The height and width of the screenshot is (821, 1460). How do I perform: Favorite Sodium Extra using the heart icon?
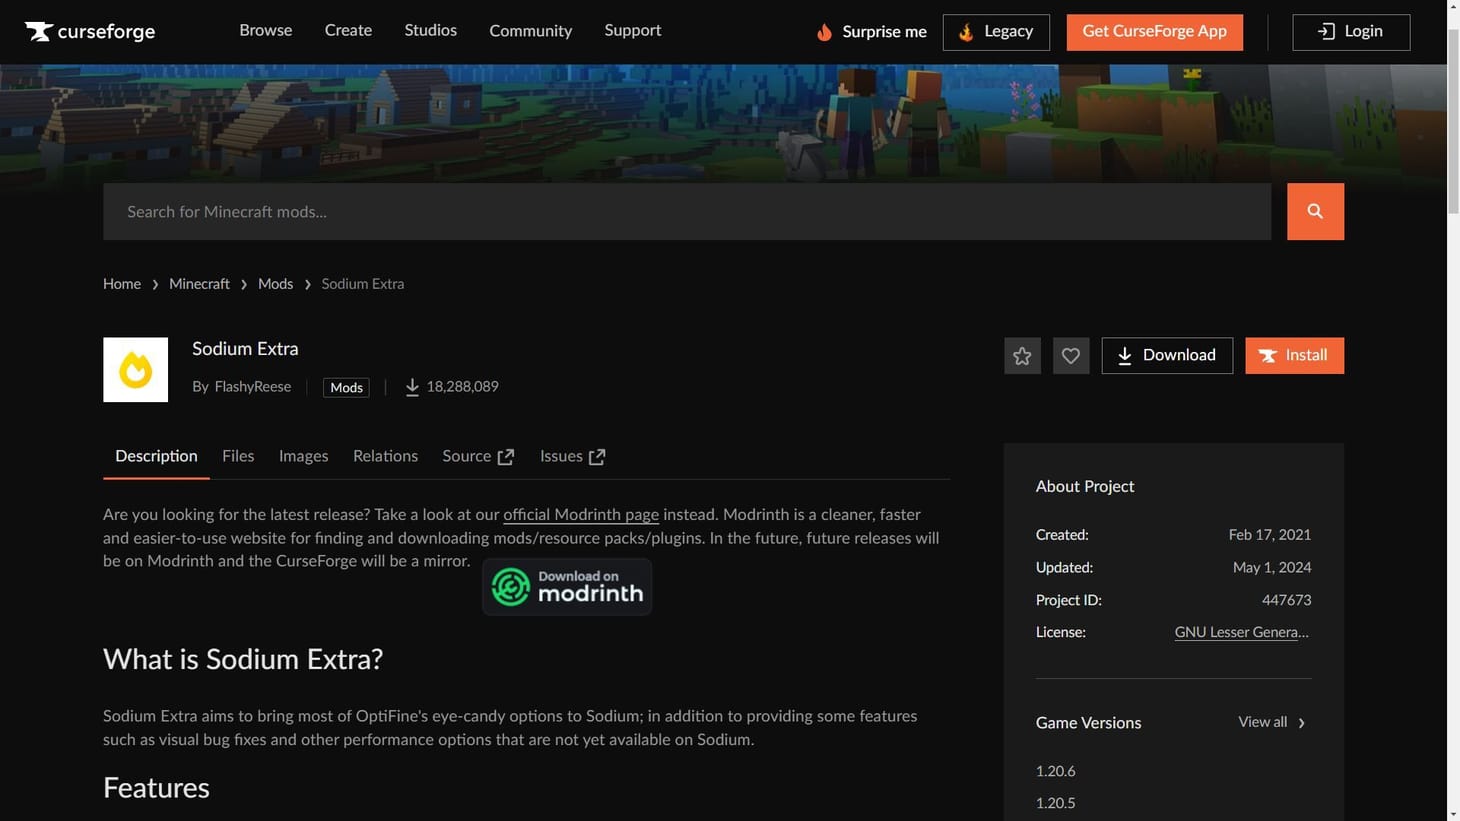[x=1070, y=355]
